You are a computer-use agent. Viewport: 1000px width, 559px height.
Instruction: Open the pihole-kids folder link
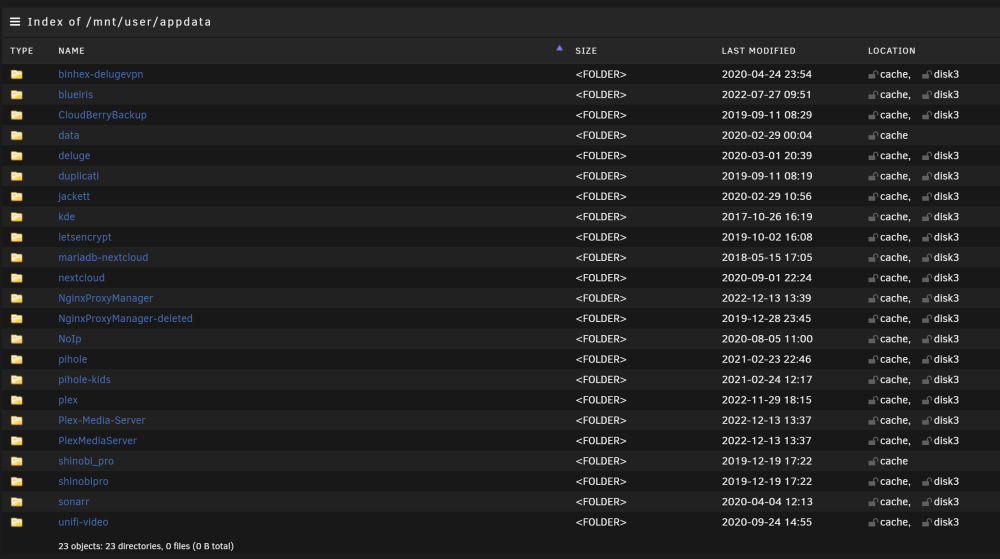[84, 380]
